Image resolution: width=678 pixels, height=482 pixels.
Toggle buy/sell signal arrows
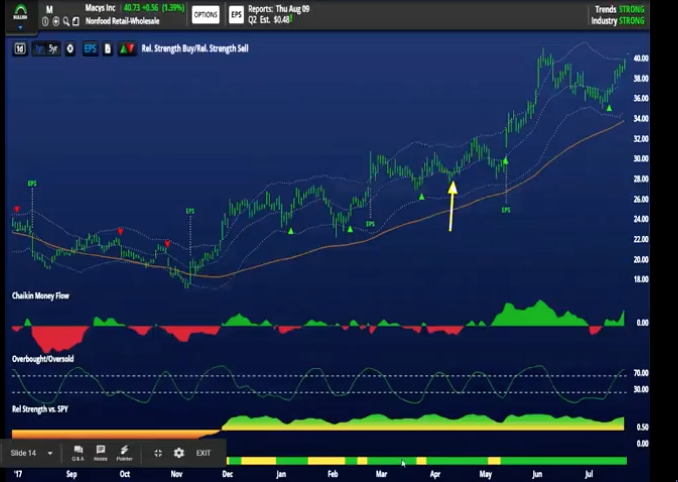(126, 48)
